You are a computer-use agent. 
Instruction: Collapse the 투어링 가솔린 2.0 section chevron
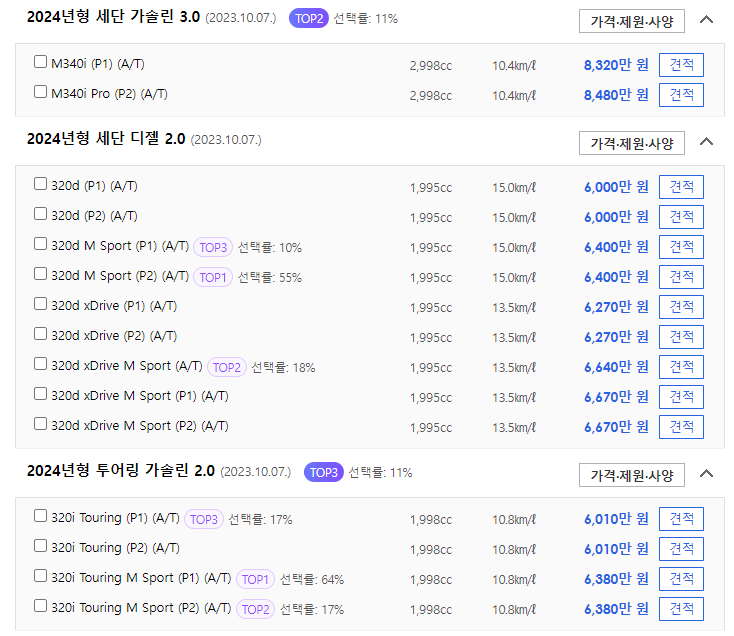(706, 474)
